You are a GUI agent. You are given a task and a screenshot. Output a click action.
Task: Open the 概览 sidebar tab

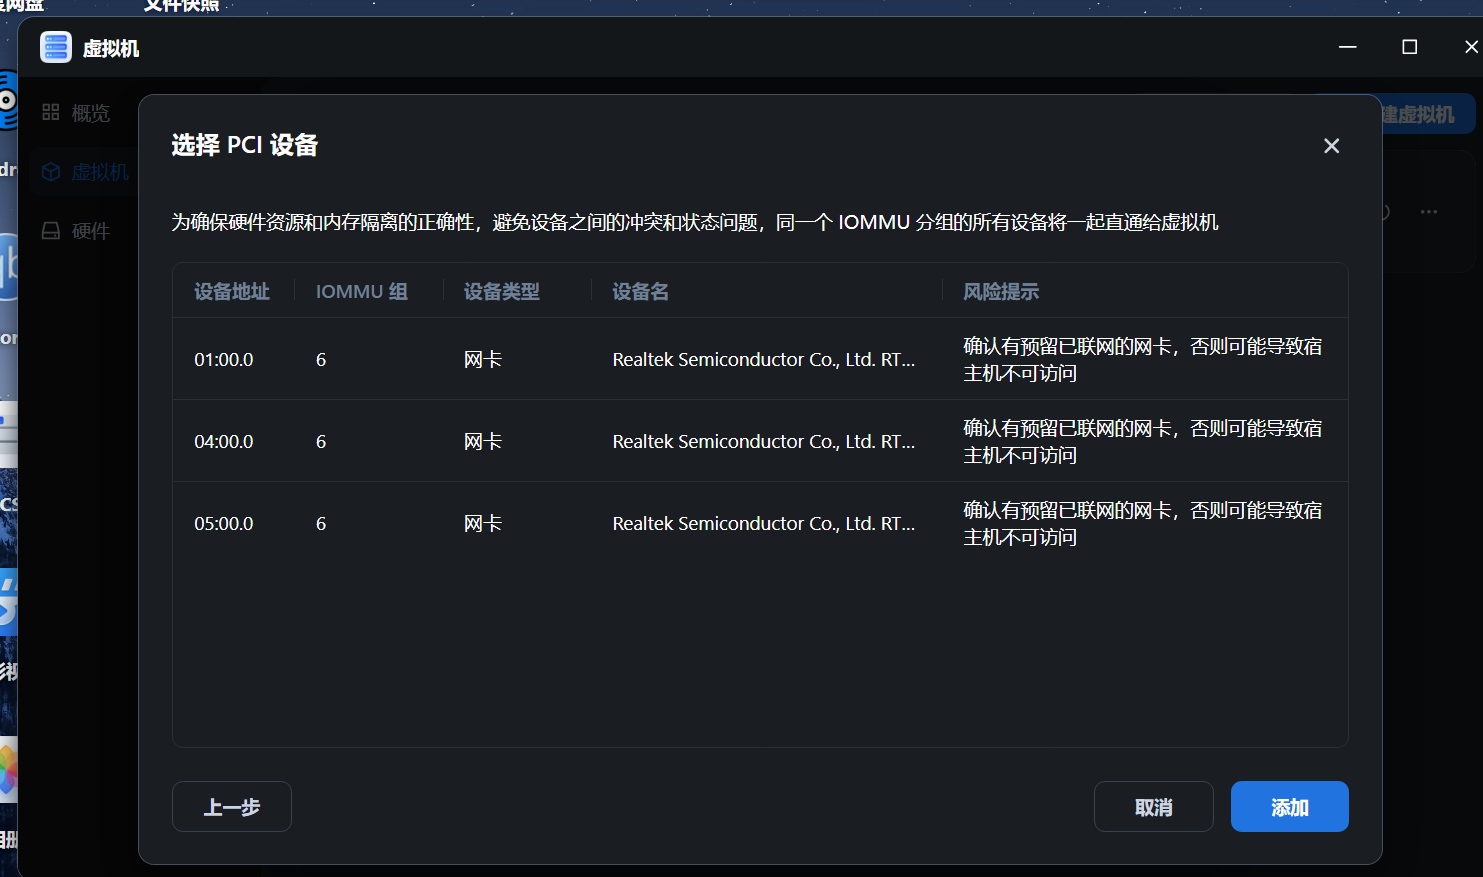78,113
